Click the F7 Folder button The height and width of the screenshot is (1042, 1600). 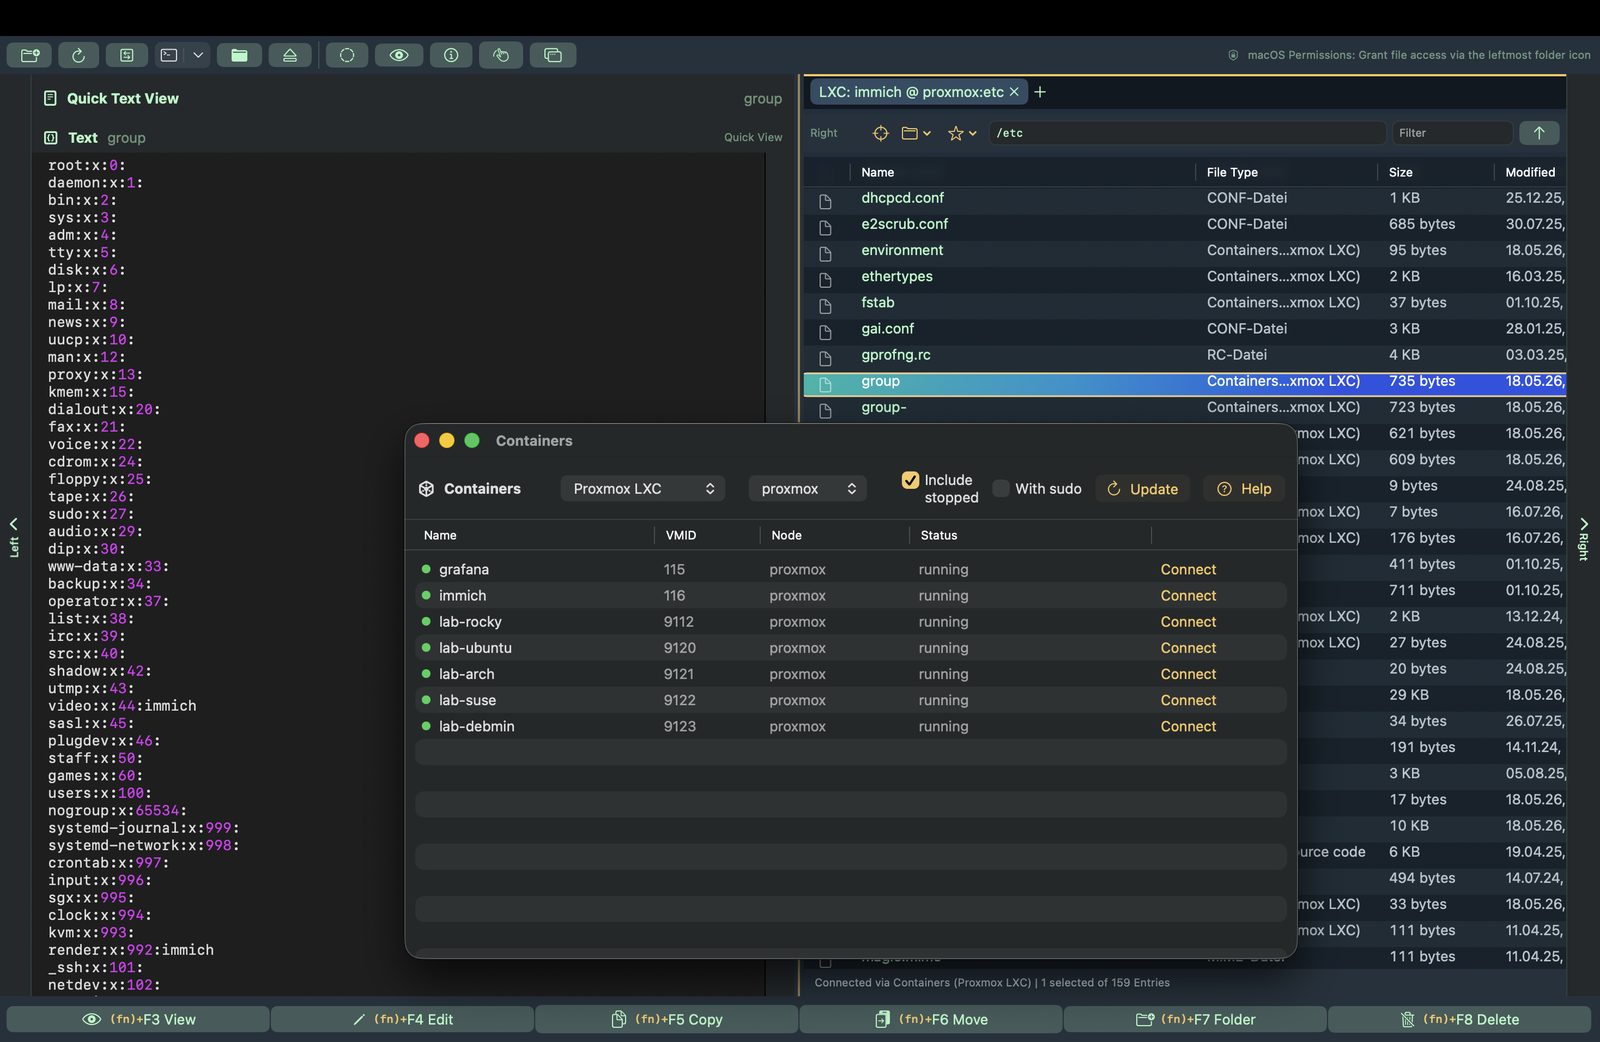(1195, 1019)
